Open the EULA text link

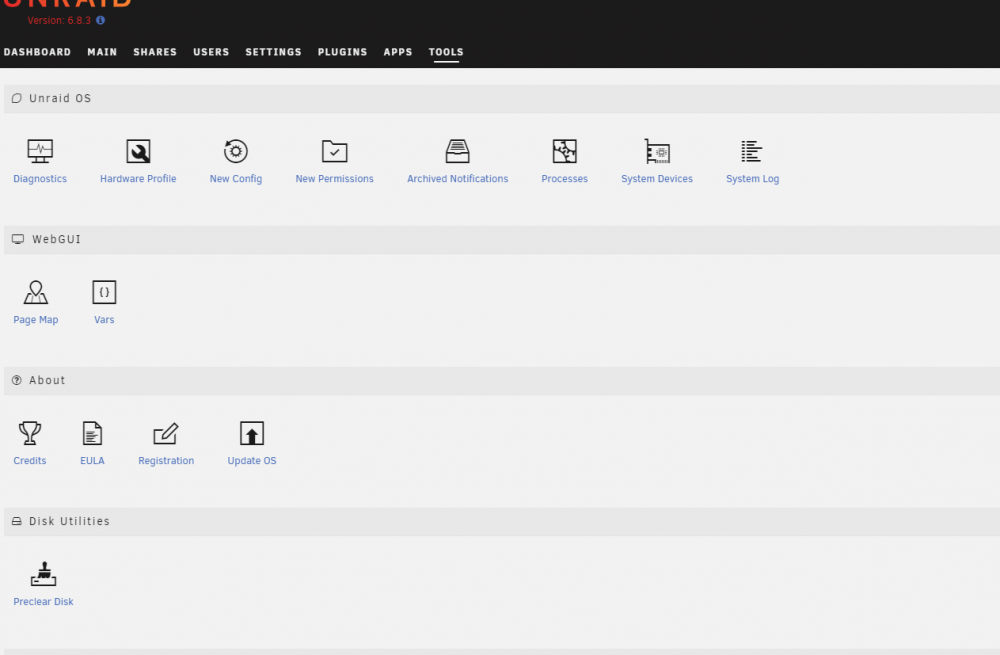pos(92,460)
